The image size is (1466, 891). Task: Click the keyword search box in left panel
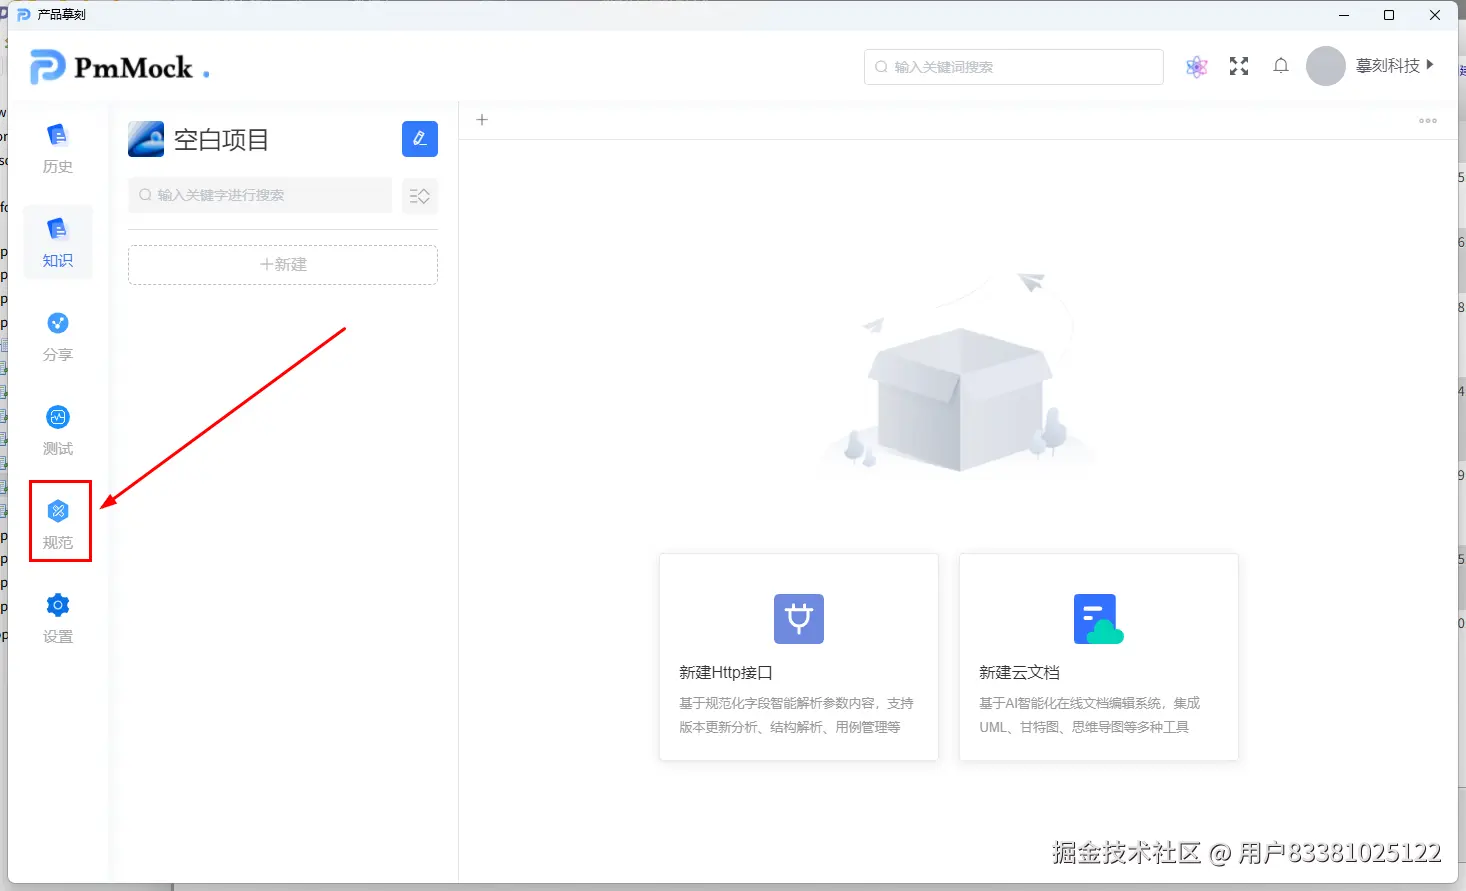coord(258,195)
